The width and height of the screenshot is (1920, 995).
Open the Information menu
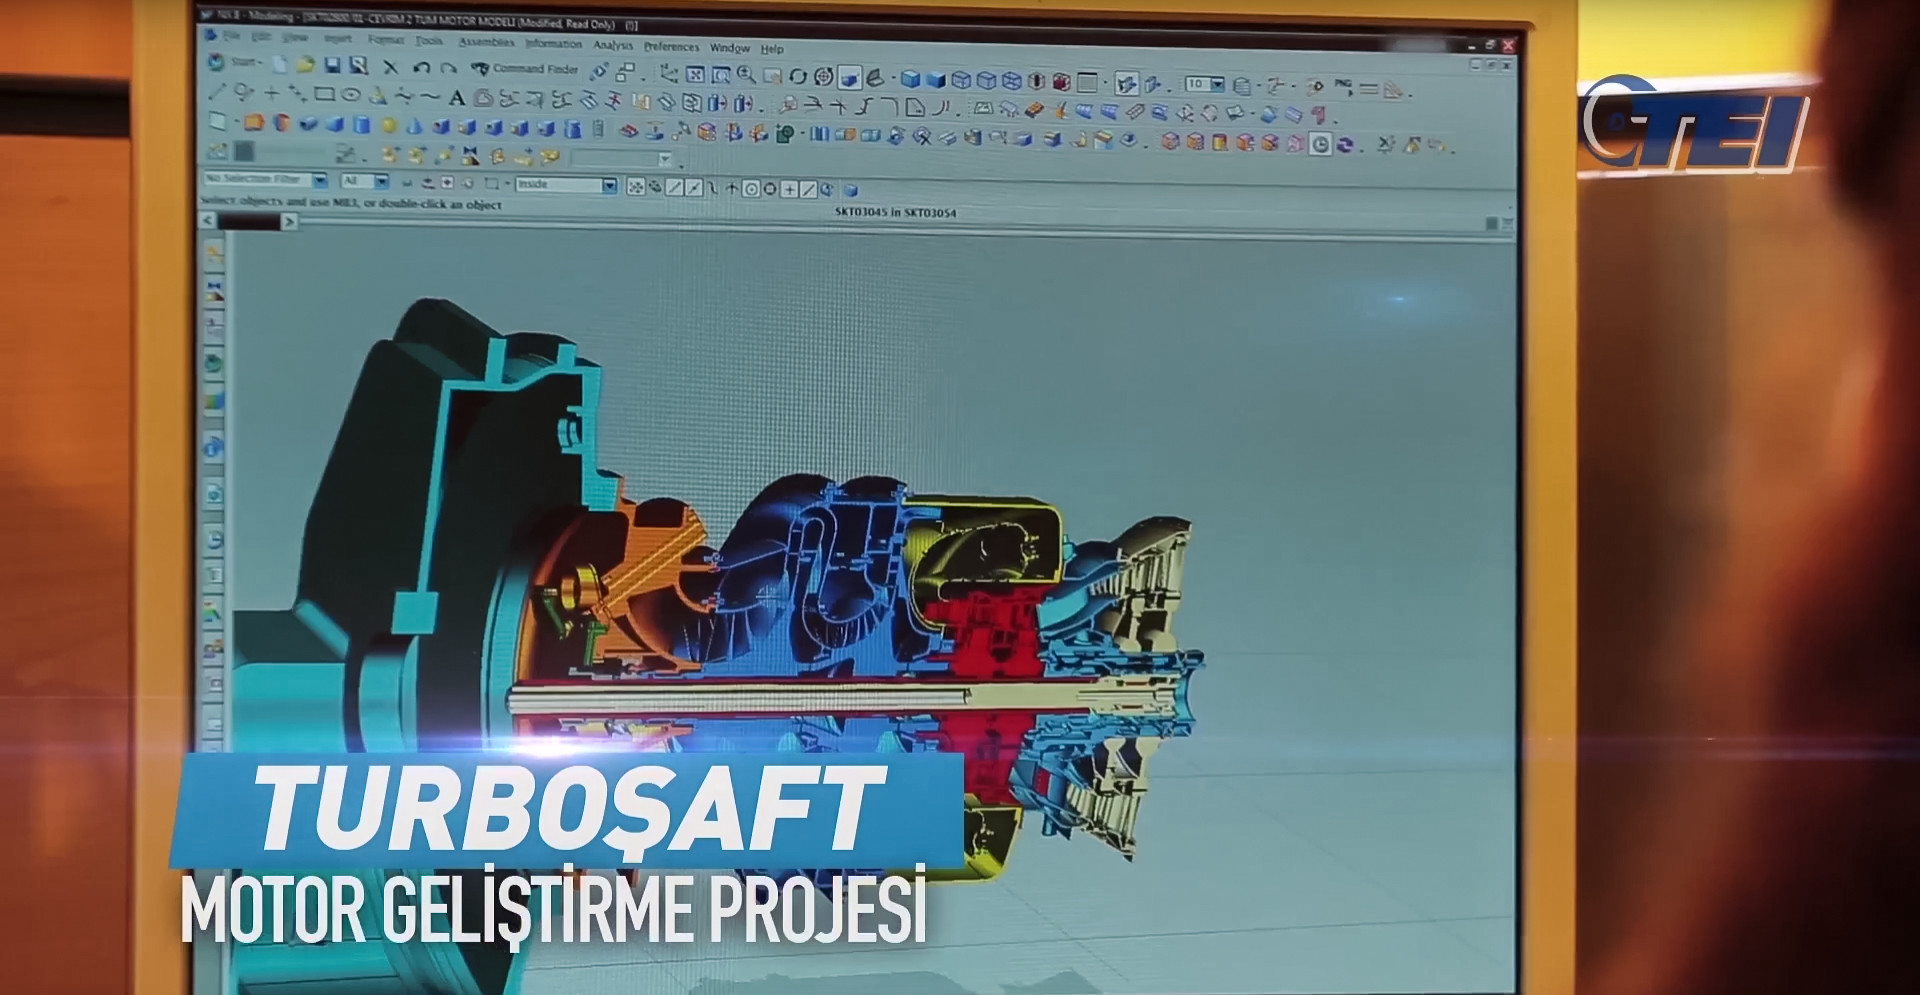[x=554, y=44]
